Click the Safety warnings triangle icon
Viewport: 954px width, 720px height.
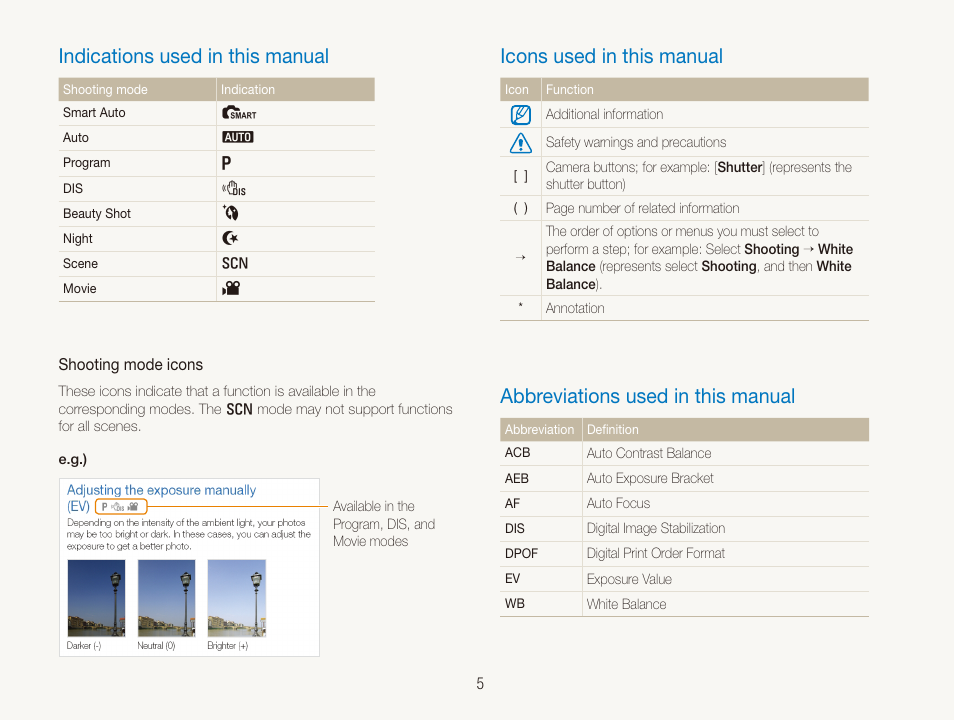(521, 143)
